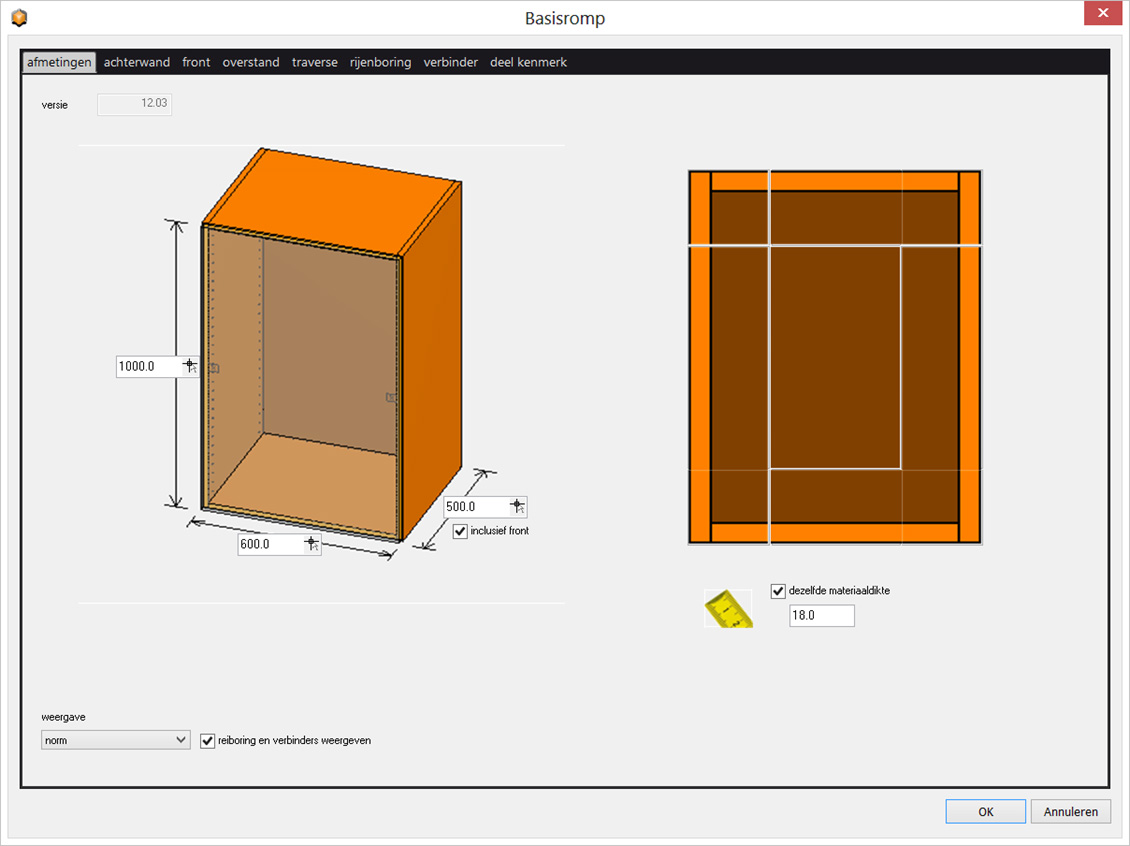Disable reiboring en verbinders weergeven
Screen dimensions: 1130x846
pos(207,740)
